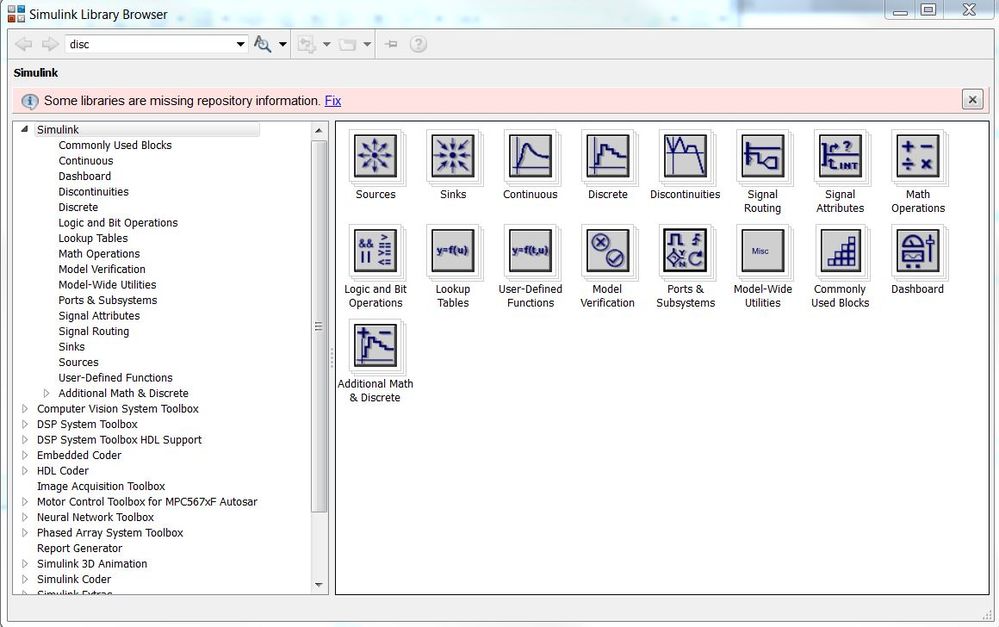Open the Discrete block library icon
The height and width of the screenshot is (627, 999).
pyautogui.click(x=608, y=155)
